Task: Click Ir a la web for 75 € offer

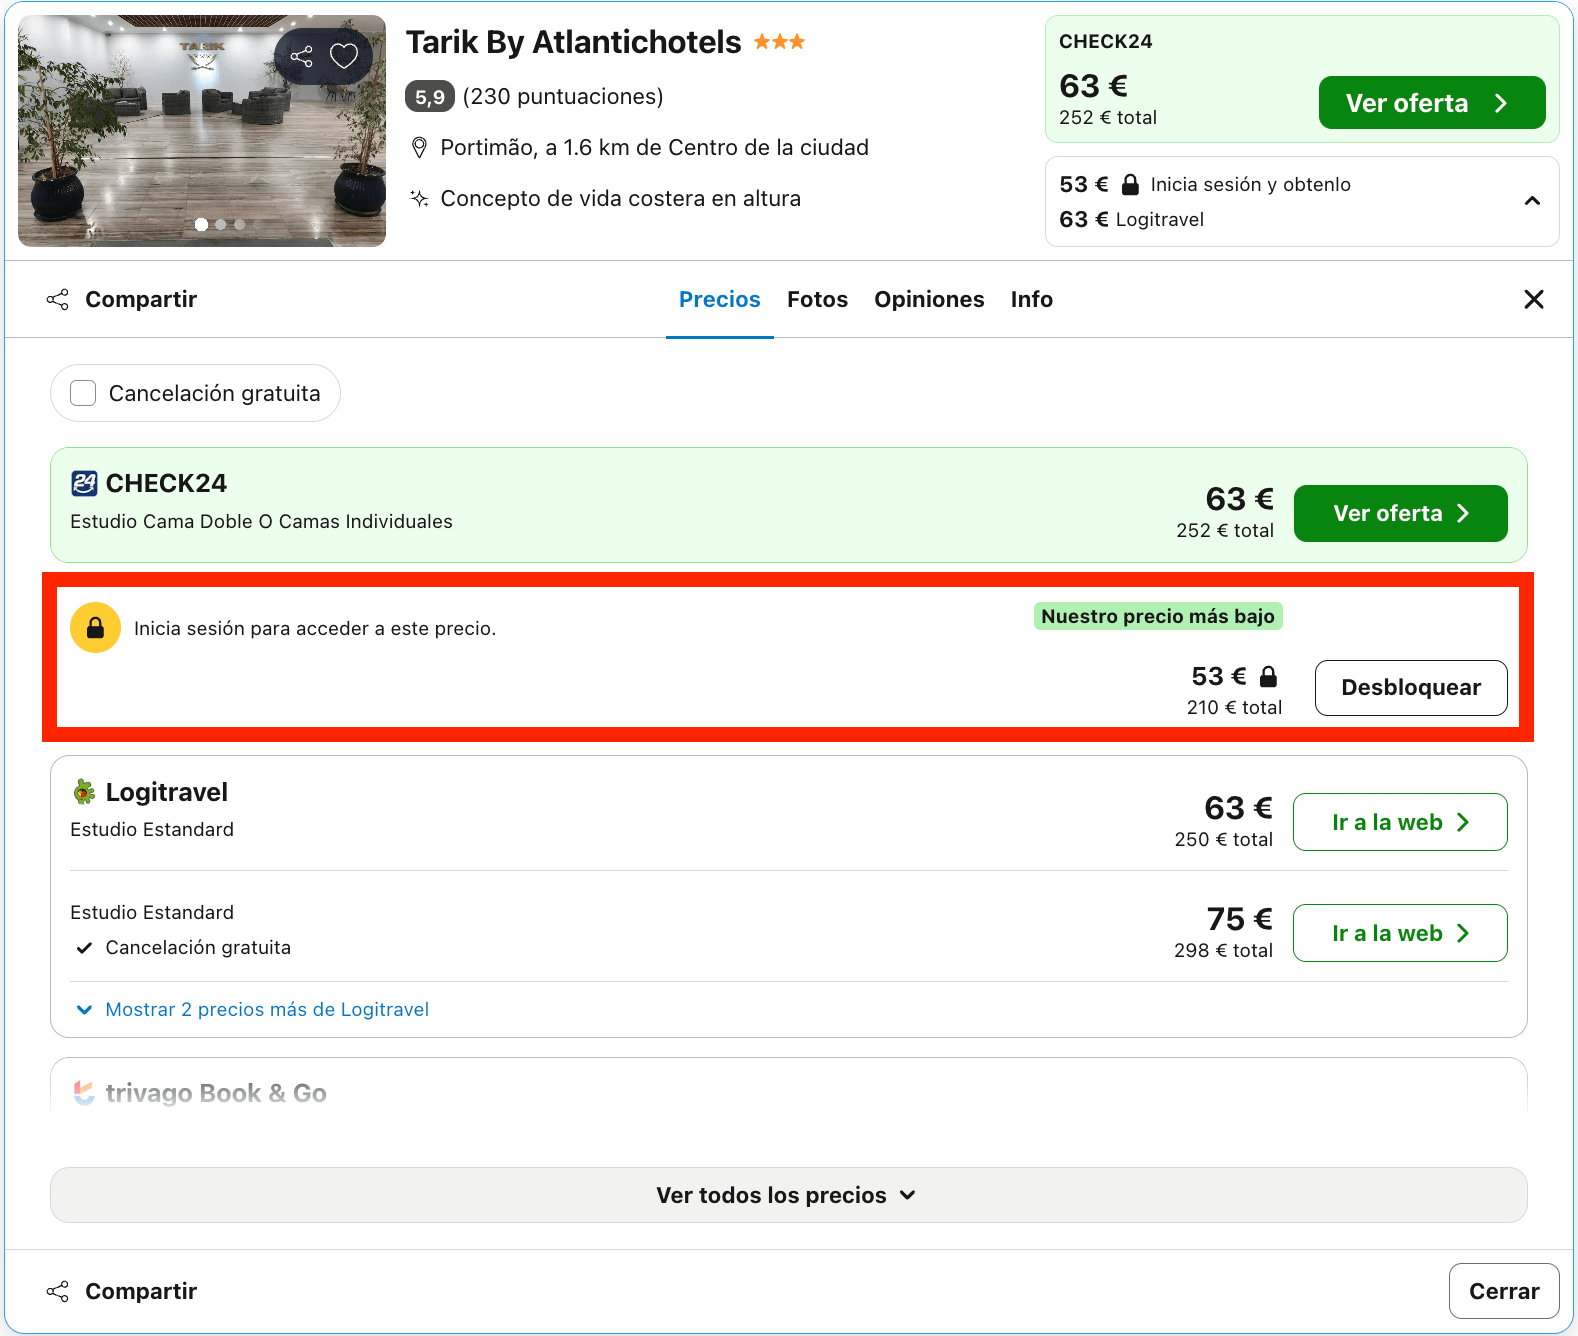Action: (1400, 933)
